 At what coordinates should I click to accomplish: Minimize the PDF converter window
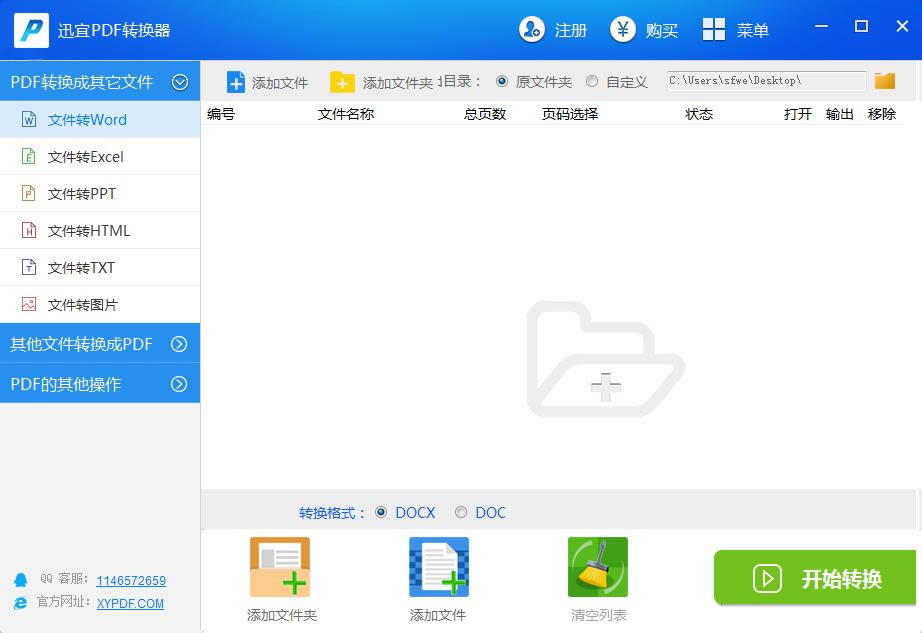(x=821, y=26)
